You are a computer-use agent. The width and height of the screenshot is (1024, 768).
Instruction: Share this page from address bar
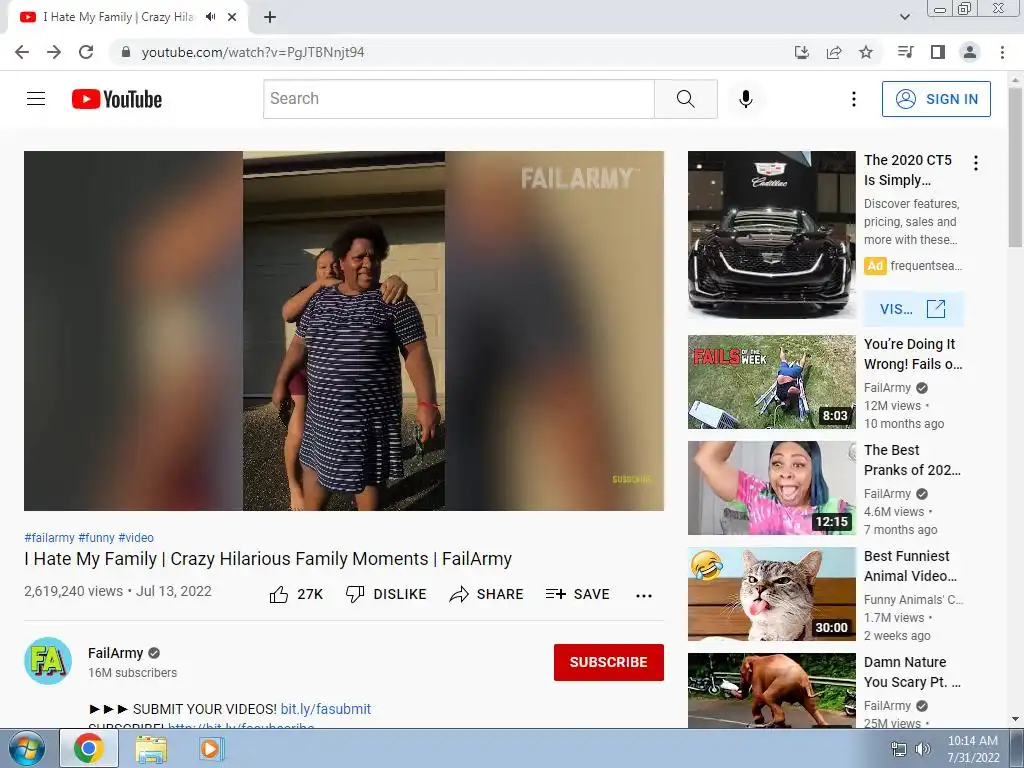[x=834, y=52]
